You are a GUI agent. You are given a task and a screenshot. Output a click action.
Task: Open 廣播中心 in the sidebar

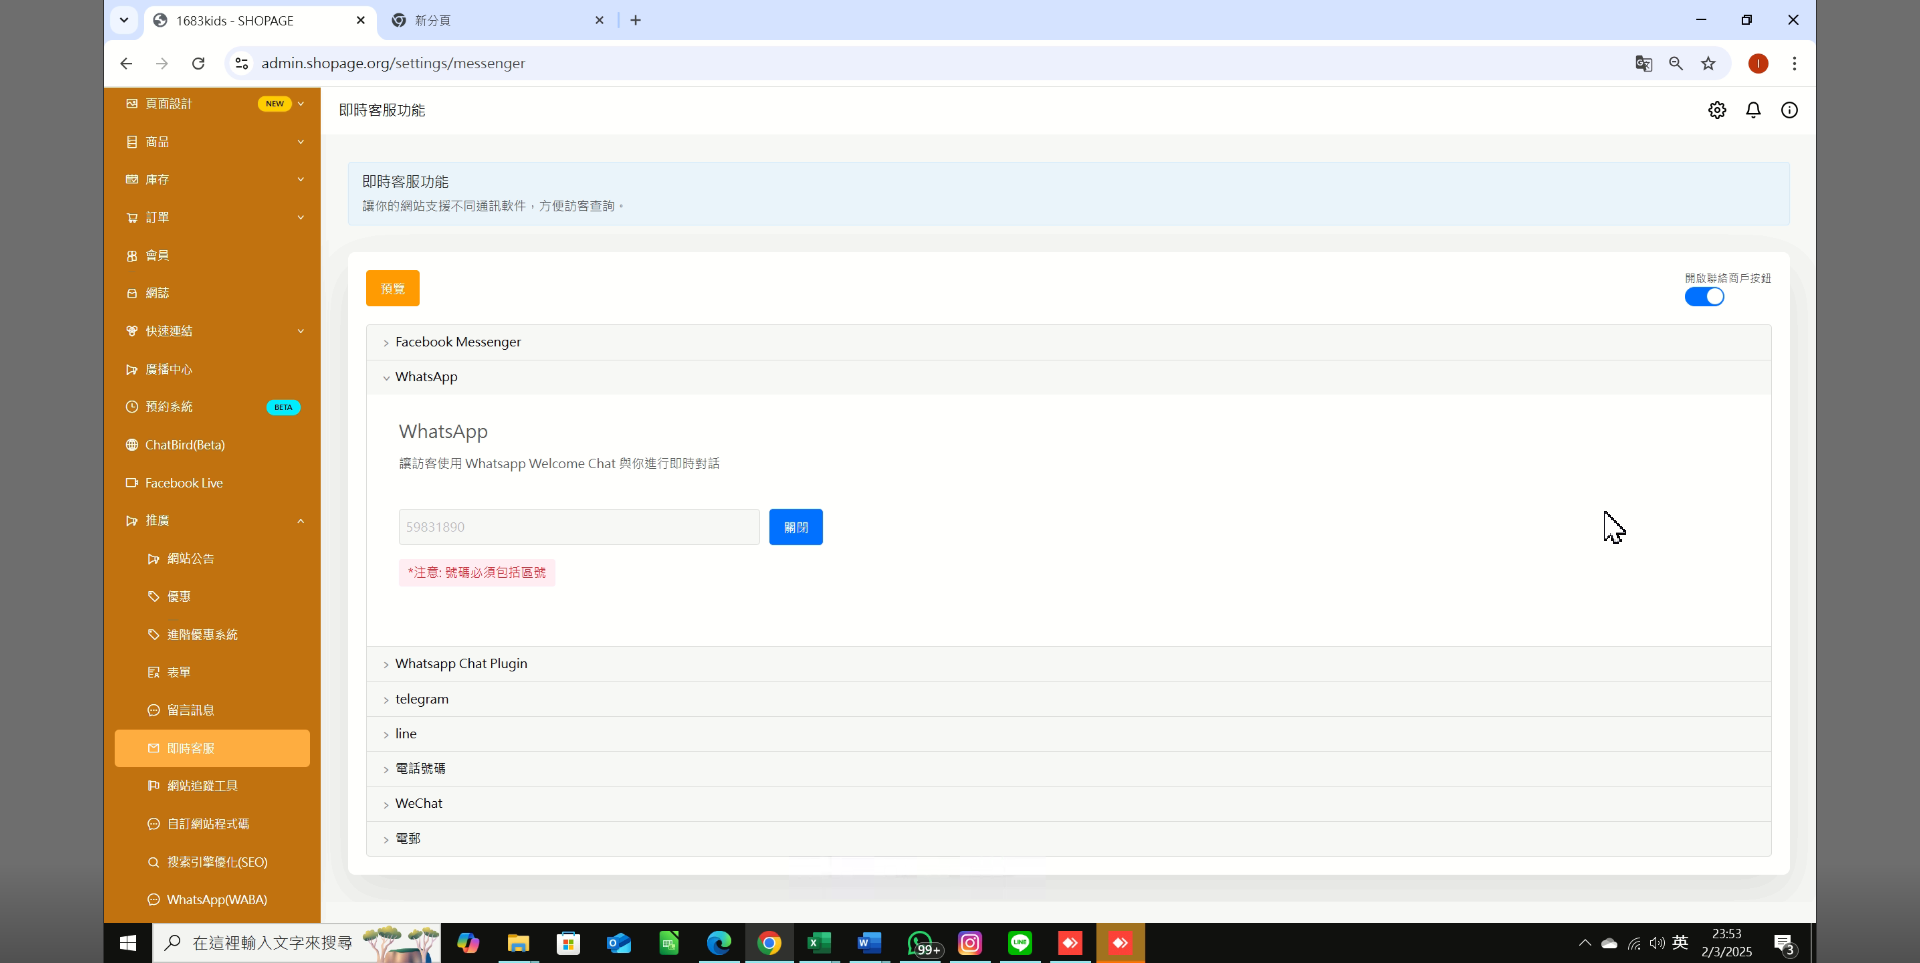click(x=212, y=369)
